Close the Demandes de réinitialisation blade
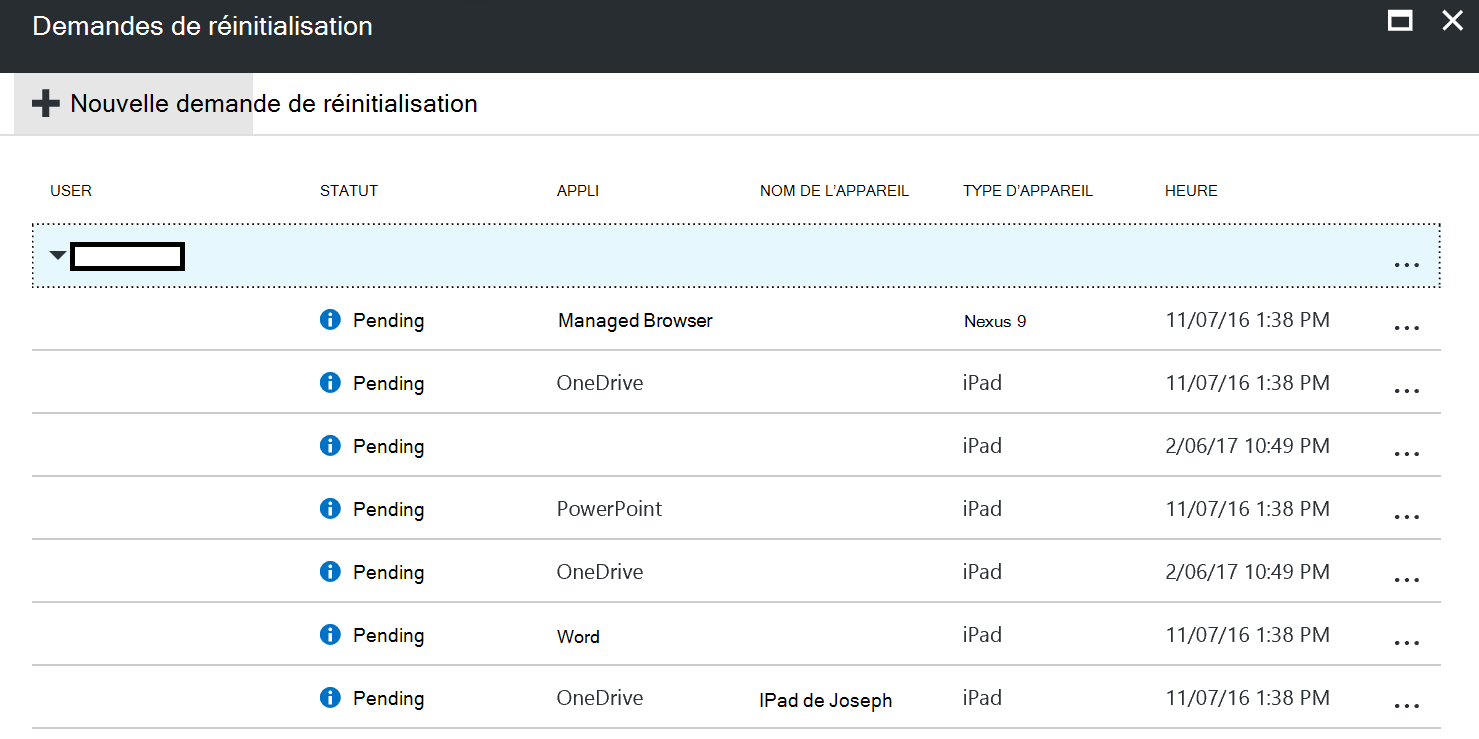This screenshot has width=1479, height=739. click(x=1452, y=20)
